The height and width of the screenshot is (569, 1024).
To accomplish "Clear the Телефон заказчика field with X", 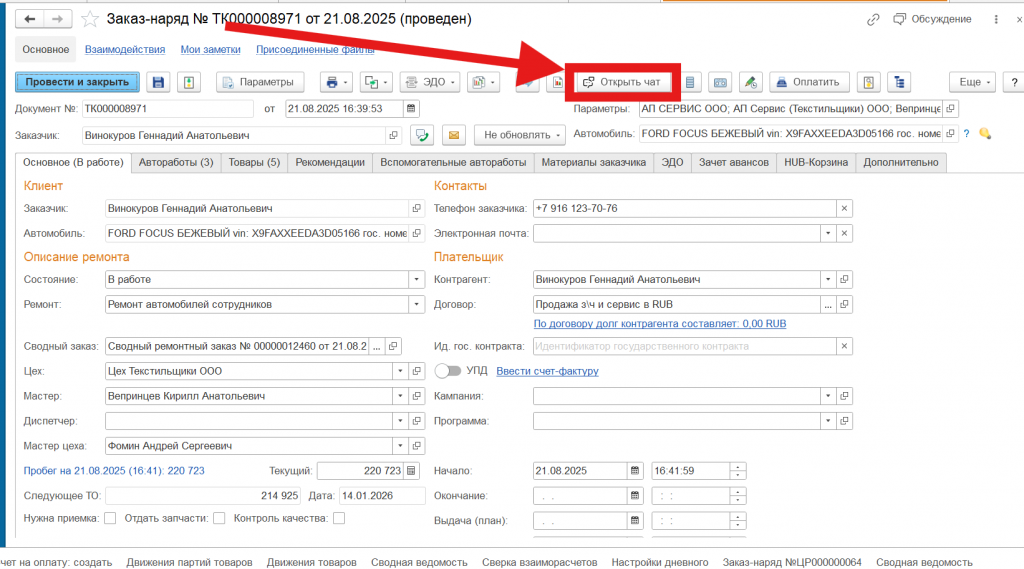I will pos(844,208).
